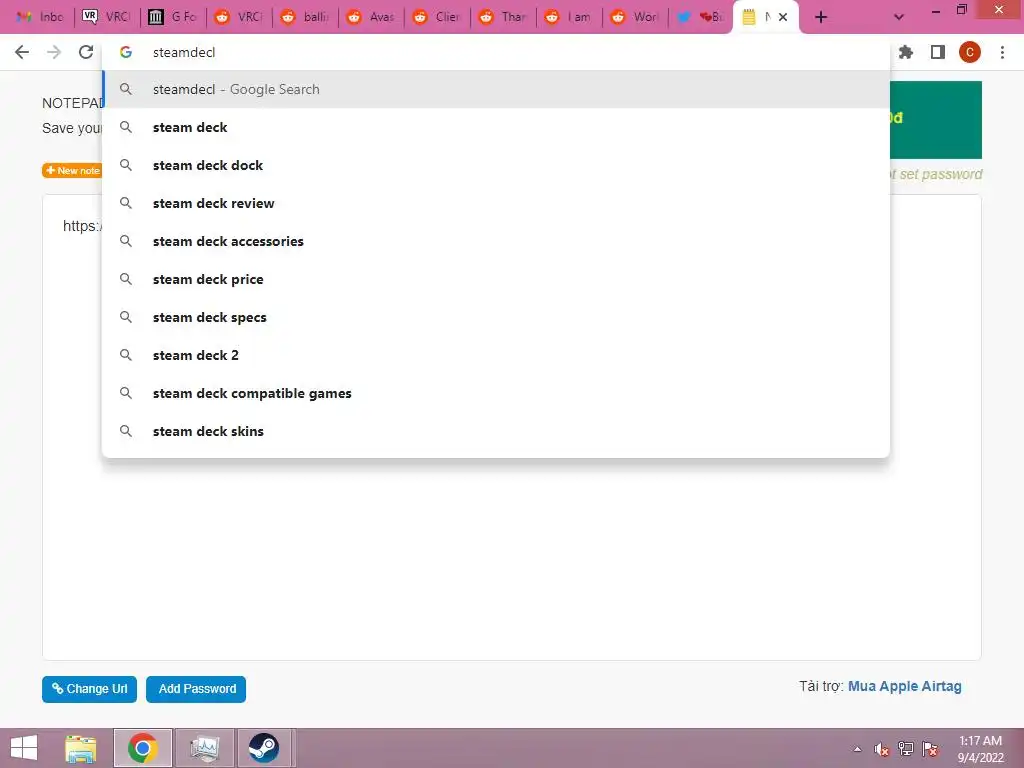Screen dimensions: 1024x768
Task: Click the Change Url button
Action: tap(89, 689)
